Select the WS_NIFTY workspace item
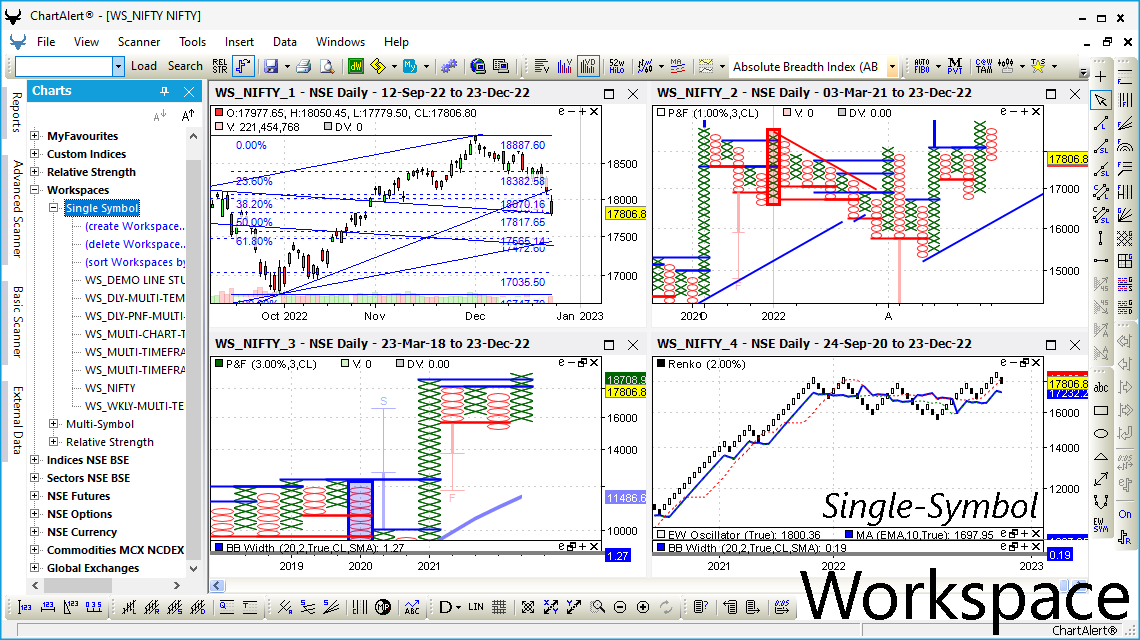The height and width of the screenshot is (640, 1140). click(x=110, y=388)
